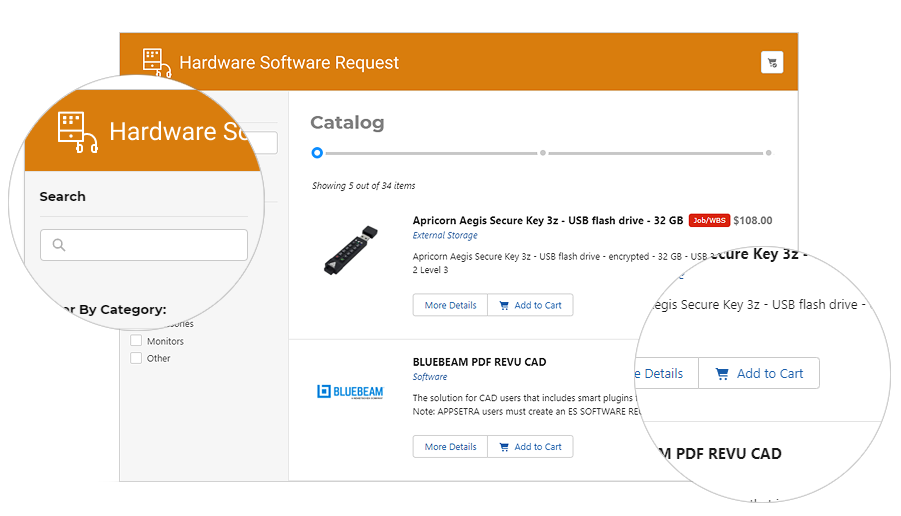
Task: Click the 'Showing 5 out of 34 items' text
Action: [364, 186]
